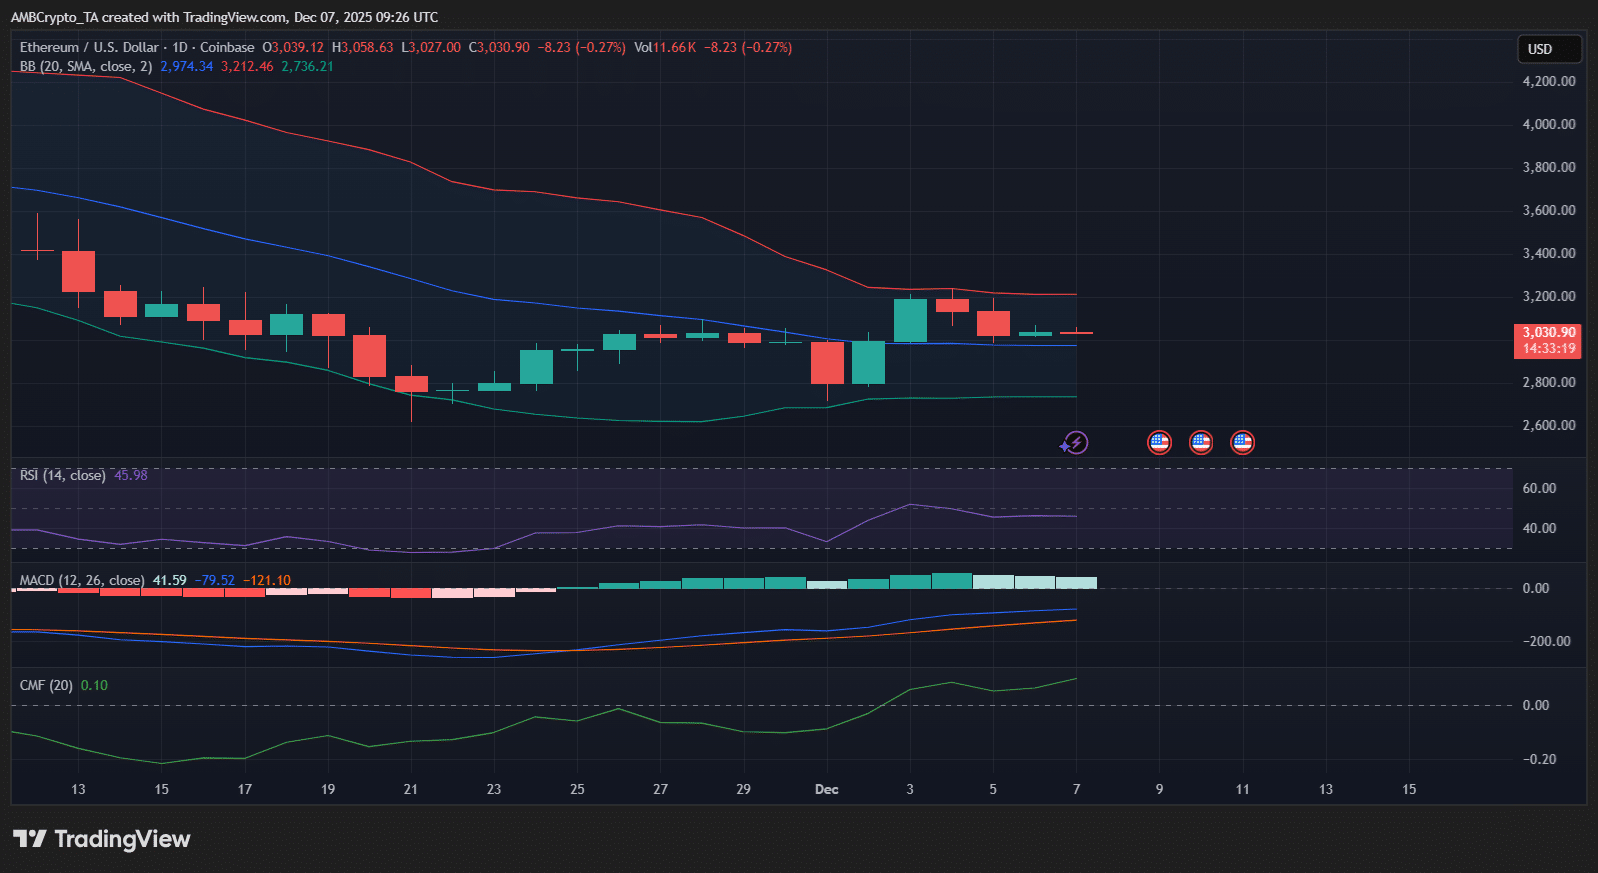Open the USD currency selector
The width and height of the screenshot is (1598, 873).
[1548, 49]
